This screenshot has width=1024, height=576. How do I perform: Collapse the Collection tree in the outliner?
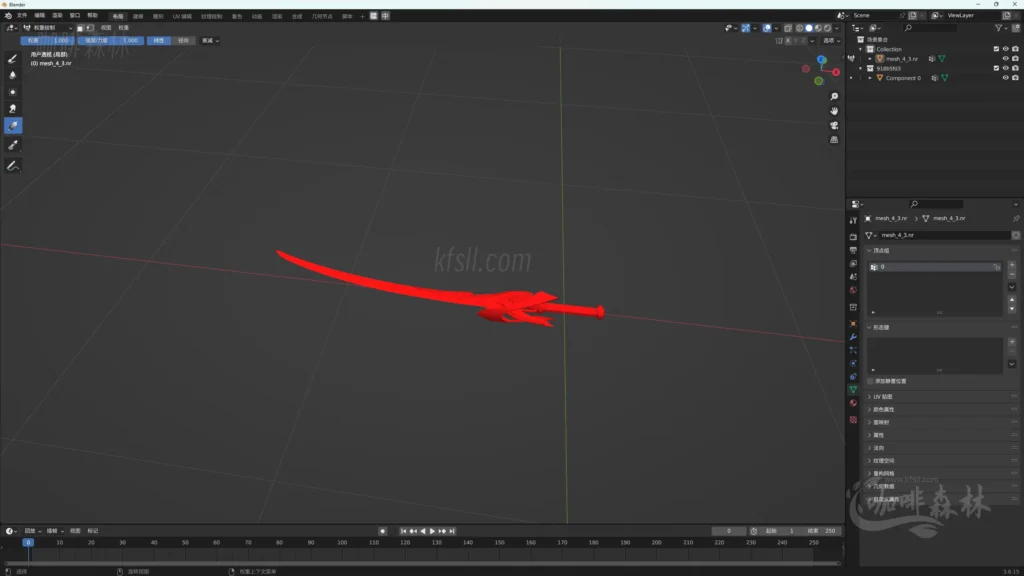[x=860, y=49]
